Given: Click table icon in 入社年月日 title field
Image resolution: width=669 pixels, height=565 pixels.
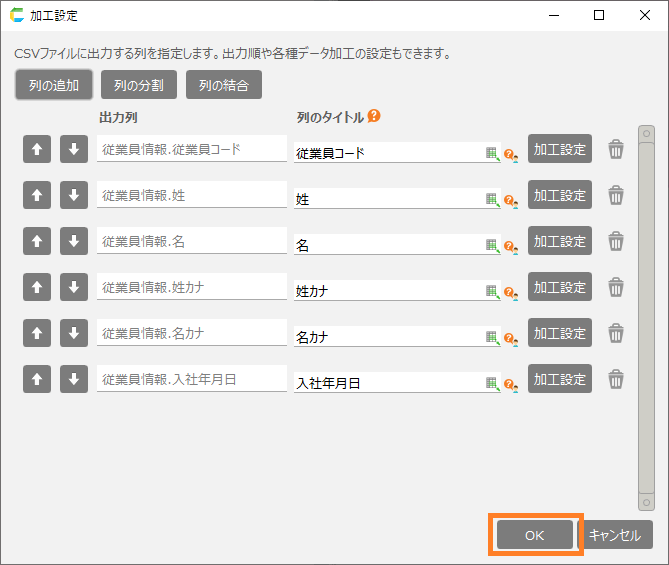Looking at the screenshot, I should point(491,383).
